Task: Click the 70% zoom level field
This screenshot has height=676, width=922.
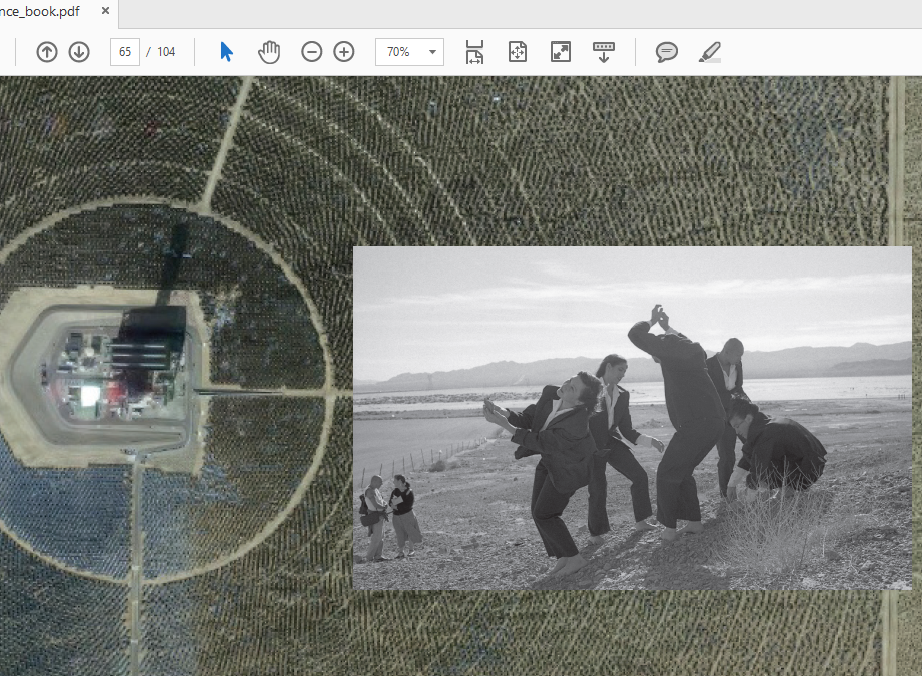Action: pos(400,52)
